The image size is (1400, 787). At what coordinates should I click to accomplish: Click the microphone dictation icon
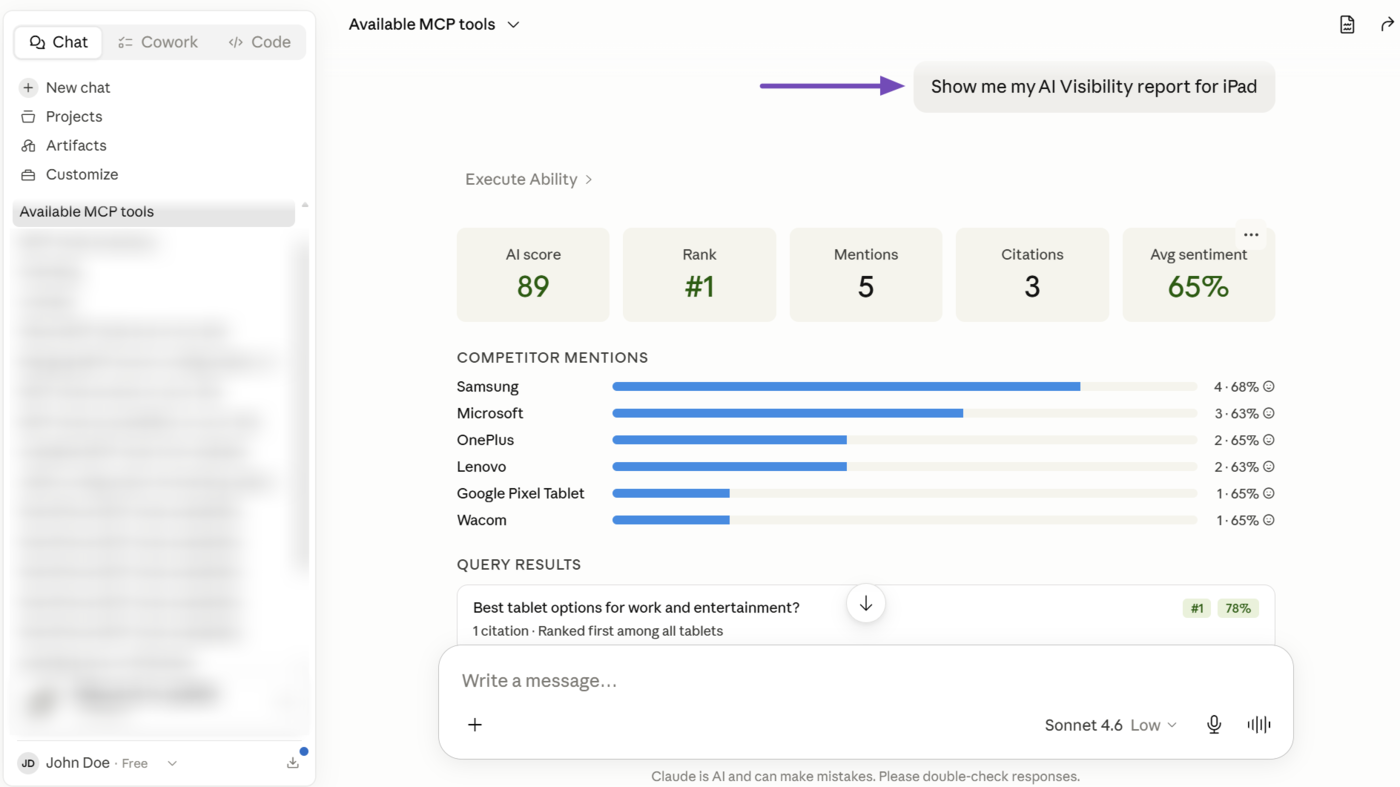(x=1214, y=725)
